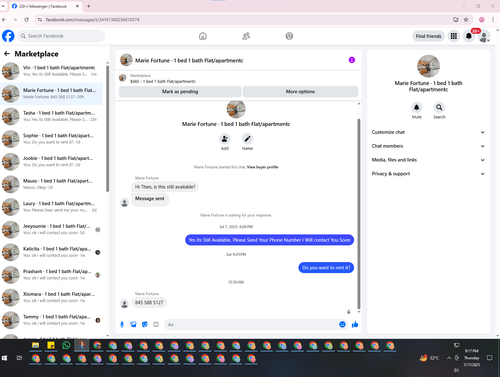Edit chat Name pencil icon
The width and height of the screenshot is (500, 377).
(x=247, y=139)
